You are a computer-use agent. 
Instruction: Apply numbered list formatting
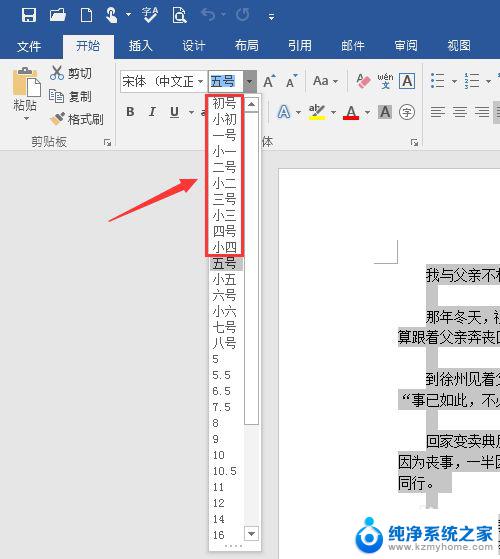point(472,81)
